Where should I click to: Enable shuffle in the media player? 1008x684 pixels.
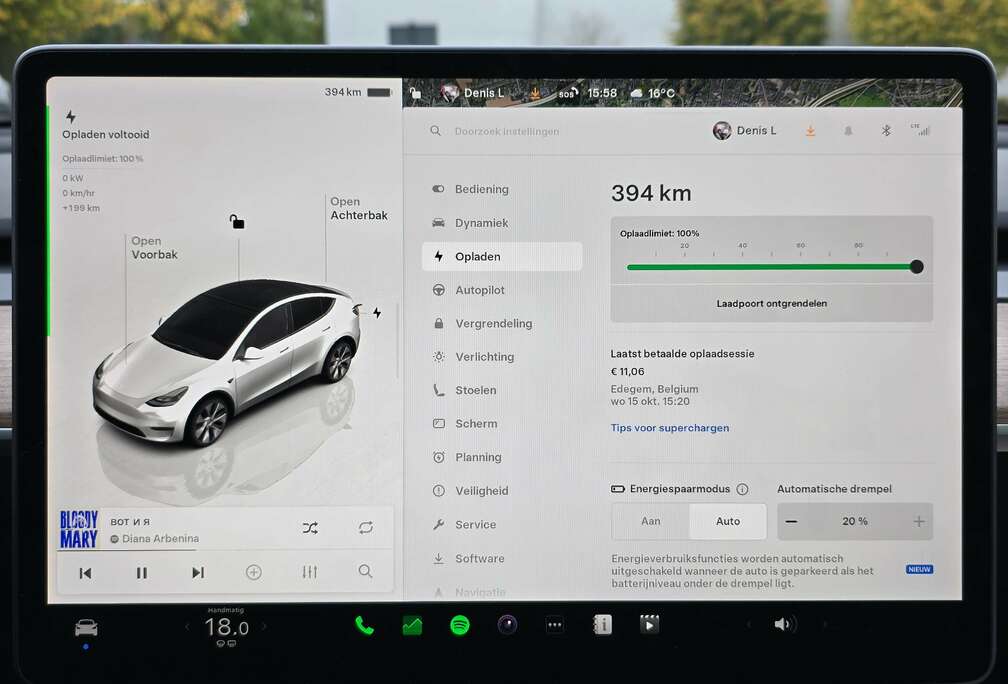pos(311,526)
